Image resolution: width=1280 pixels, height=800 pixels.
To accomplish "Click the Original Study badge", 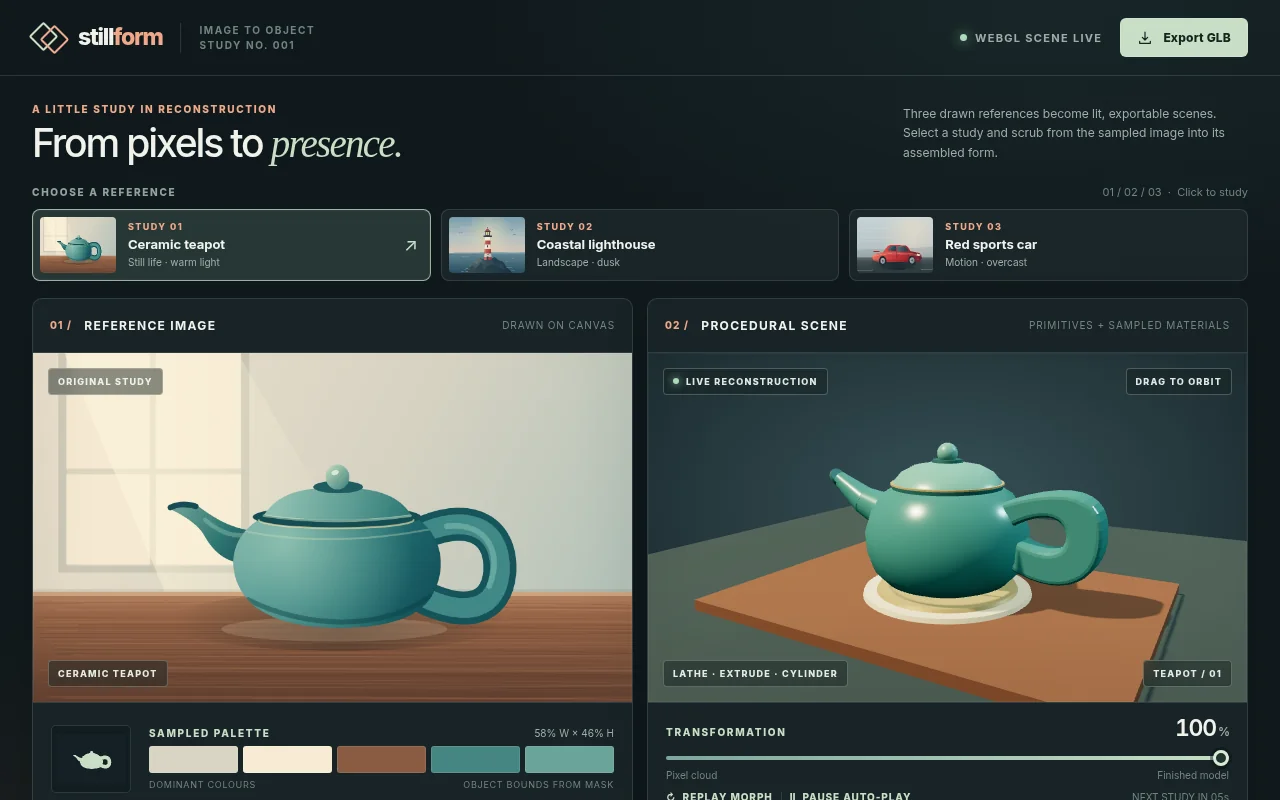I will pos(105,381).
